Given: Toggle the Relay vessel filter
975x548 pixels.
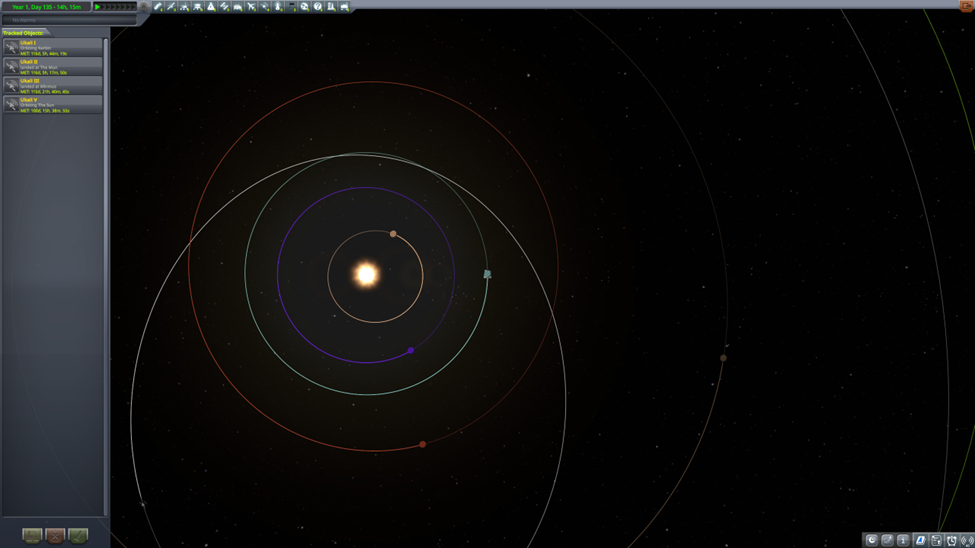Looking at the screenshot, I should click(x=265, y=6).
